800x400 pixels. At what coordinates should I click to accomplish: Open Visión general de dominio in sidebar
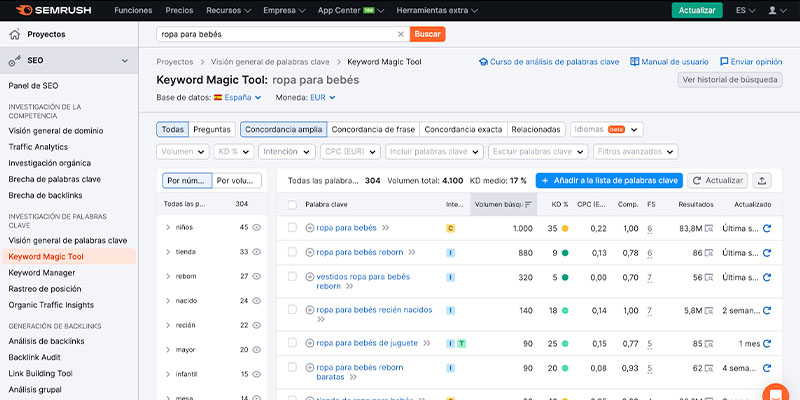point(56,131)
